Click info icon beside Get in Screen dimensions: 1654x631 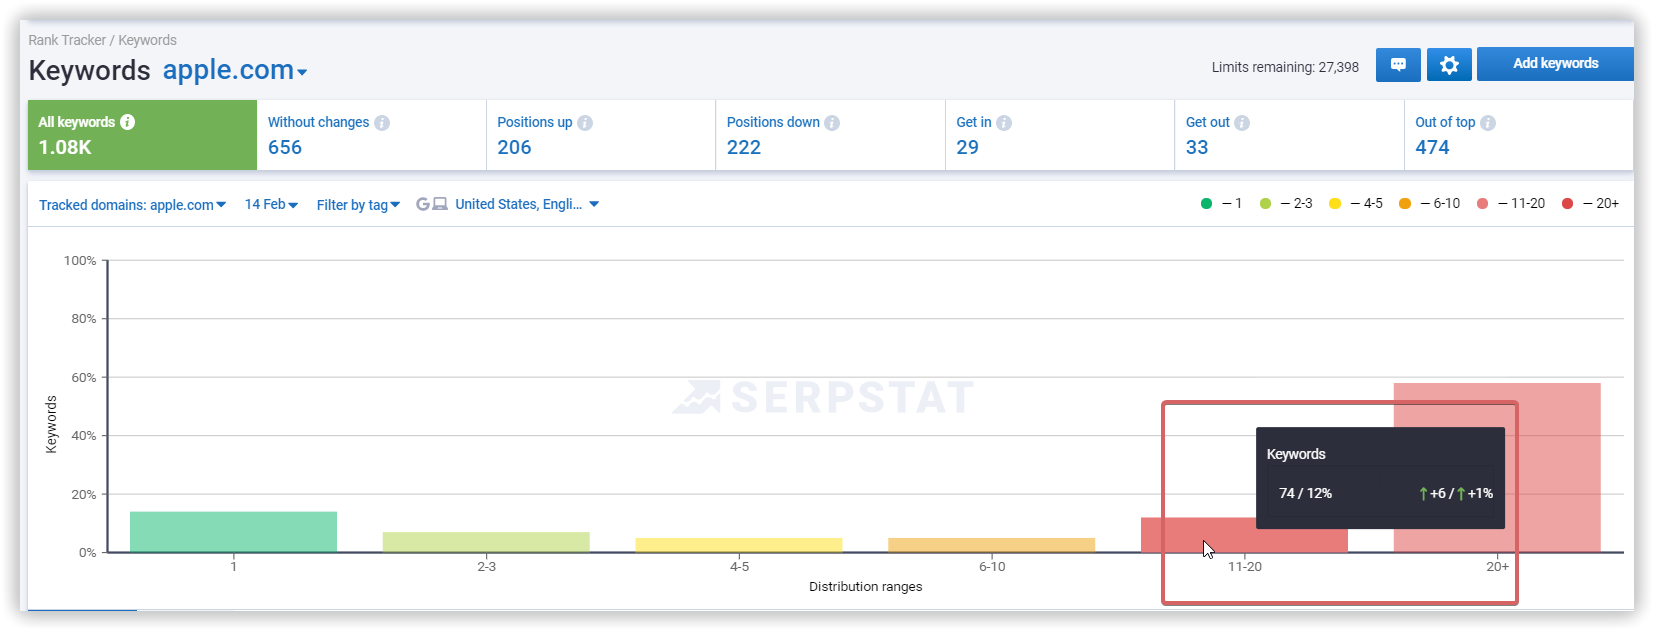point(1004,123)
